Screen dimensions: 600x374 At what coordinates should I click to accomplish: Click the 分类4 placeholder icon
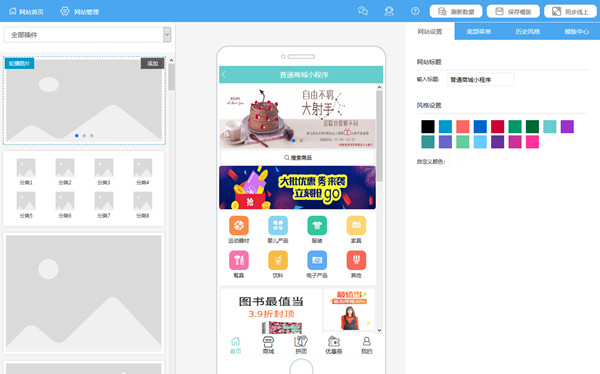tap(143, 168)
